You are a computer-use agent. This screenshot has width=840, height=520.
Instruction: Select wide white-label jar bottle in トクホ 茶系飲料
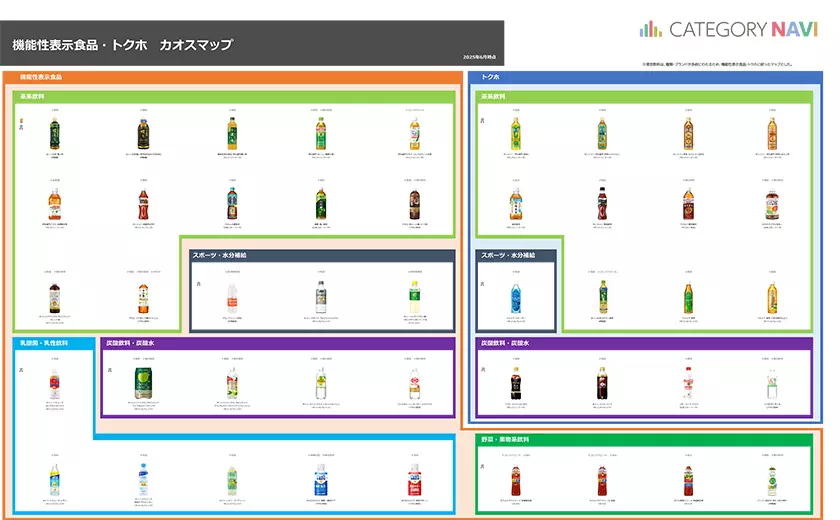click(x=772, y=205)
